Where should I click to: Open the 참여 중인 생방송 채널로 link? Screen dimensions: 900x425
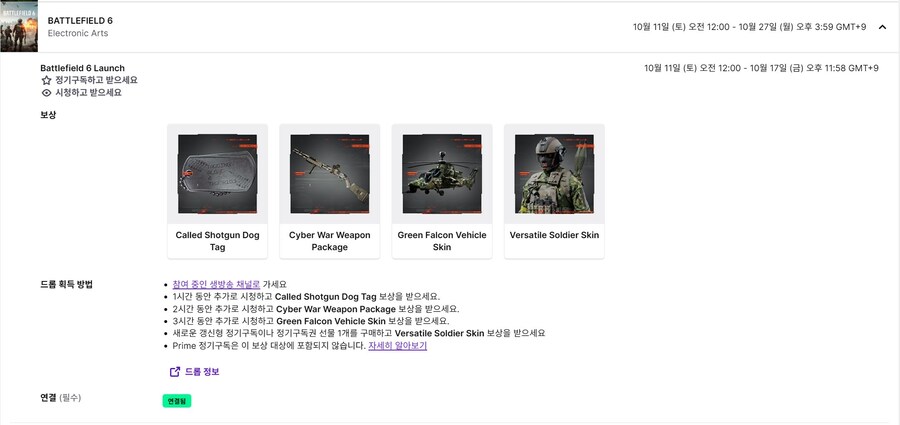(x=216, y=284)
